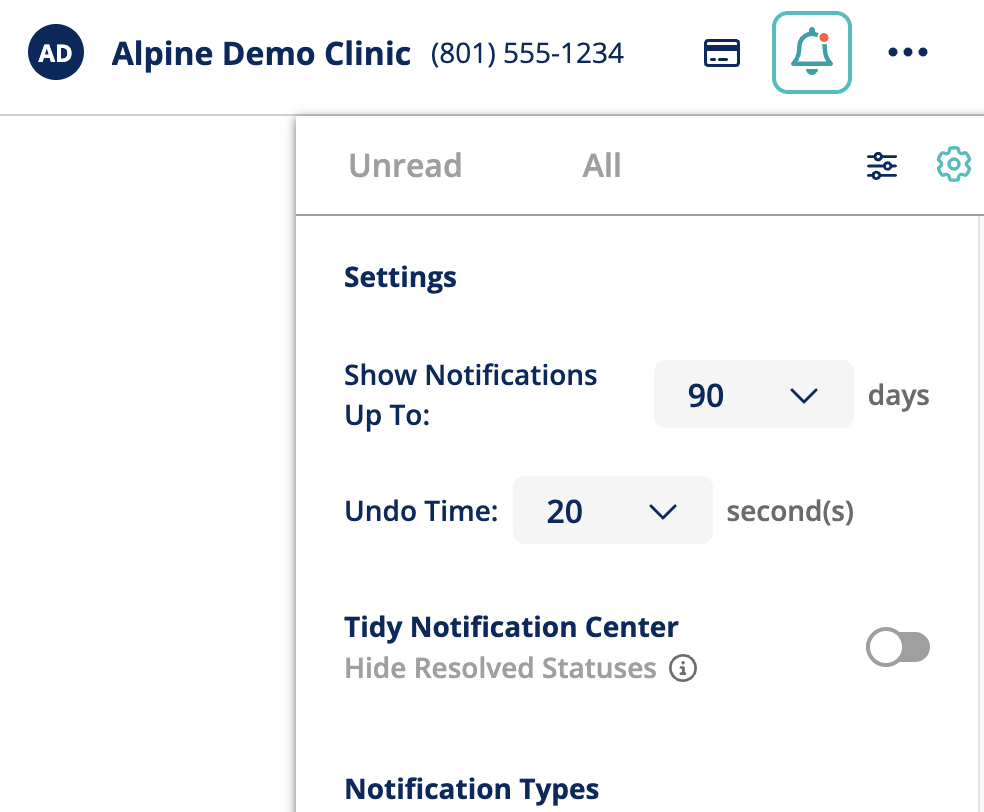Open the Undo Time seconds dropdown

click(x=612, y=510)
